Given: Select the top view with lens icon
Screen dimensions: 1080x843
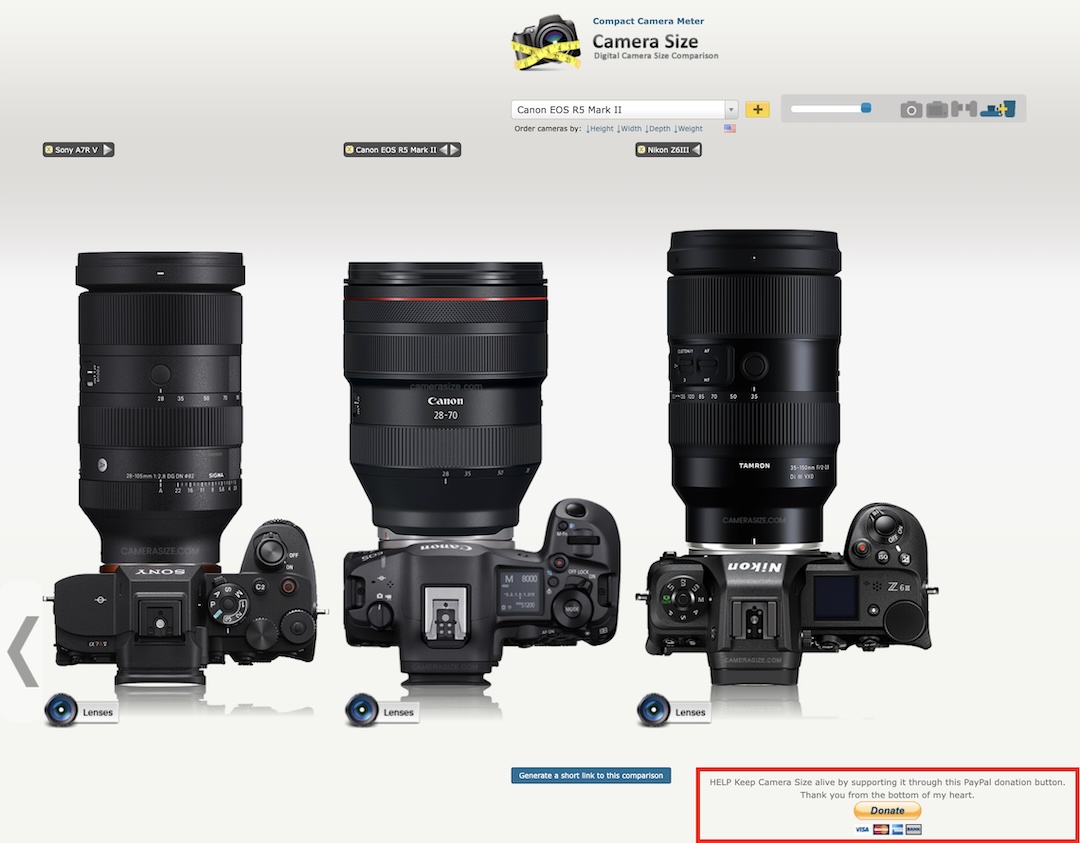Looking at the screenshot, I should 997,109.
